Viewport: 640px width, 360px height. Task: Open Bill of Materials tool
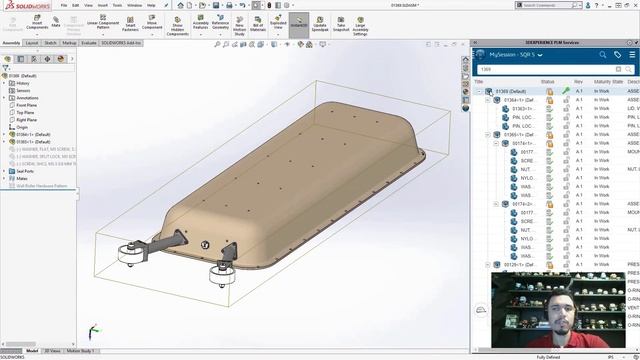(x=258, y=24)
